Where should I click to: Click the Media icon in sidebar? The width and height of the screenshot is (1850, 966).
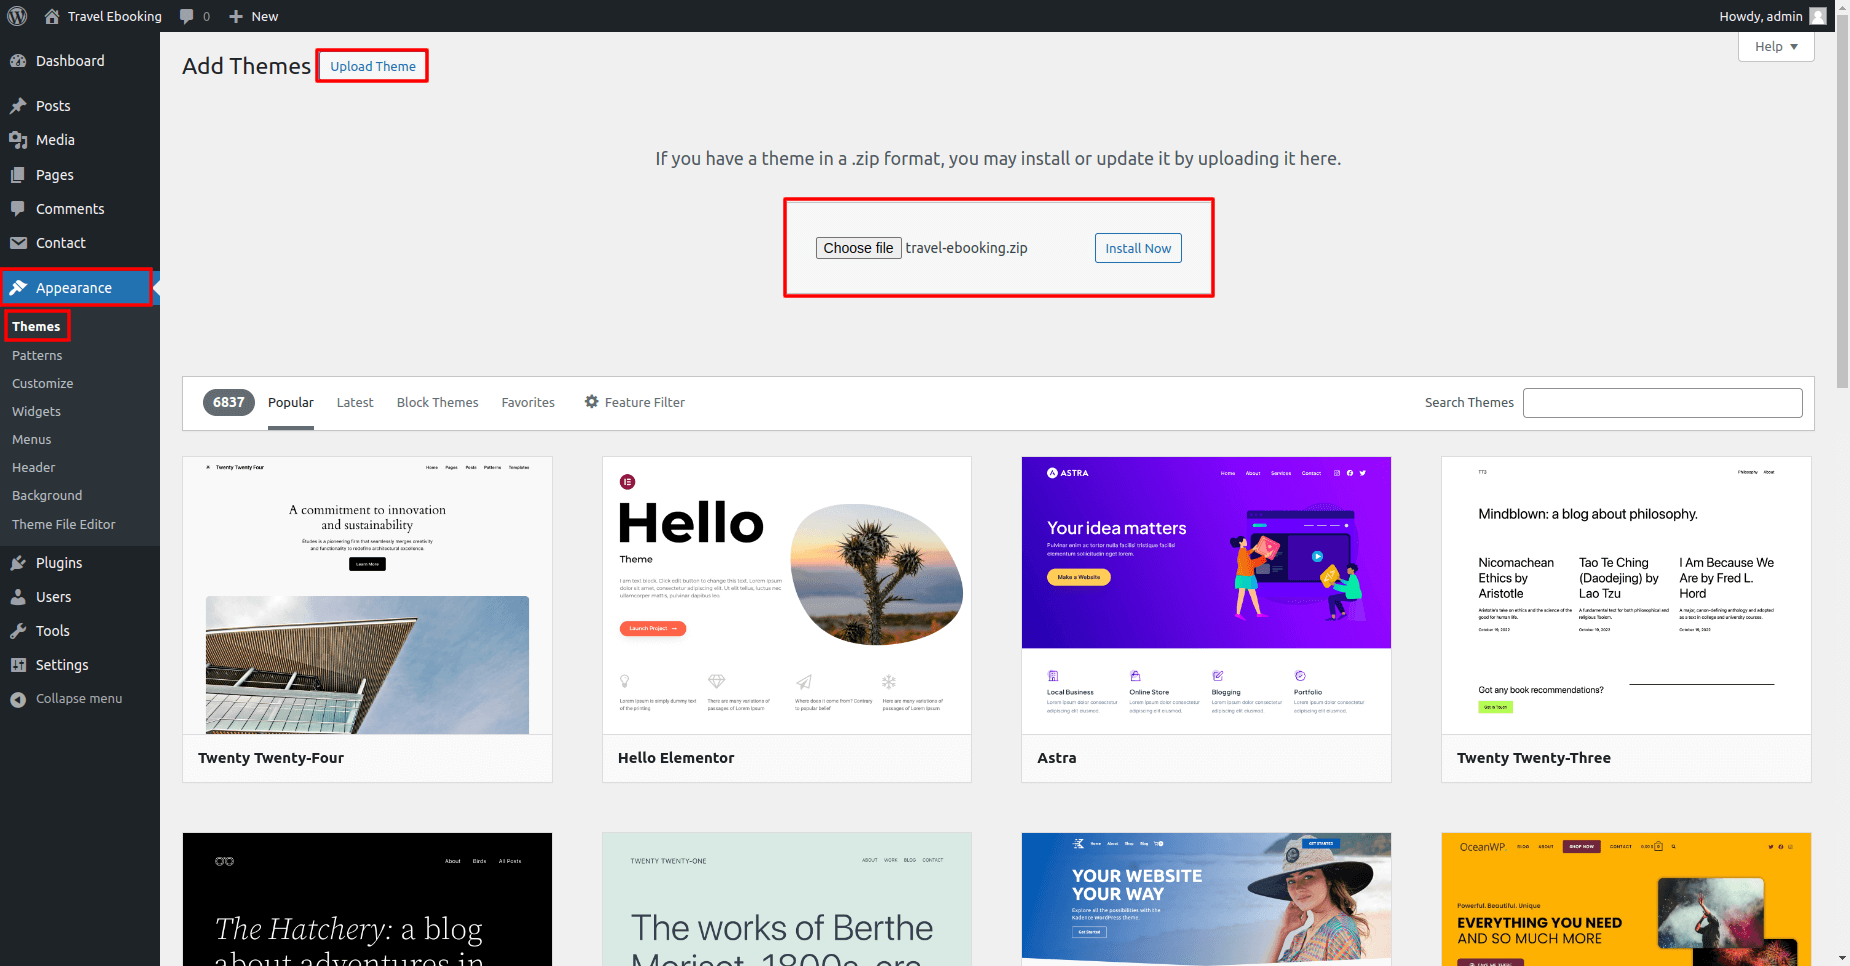[x=18, y=140]
